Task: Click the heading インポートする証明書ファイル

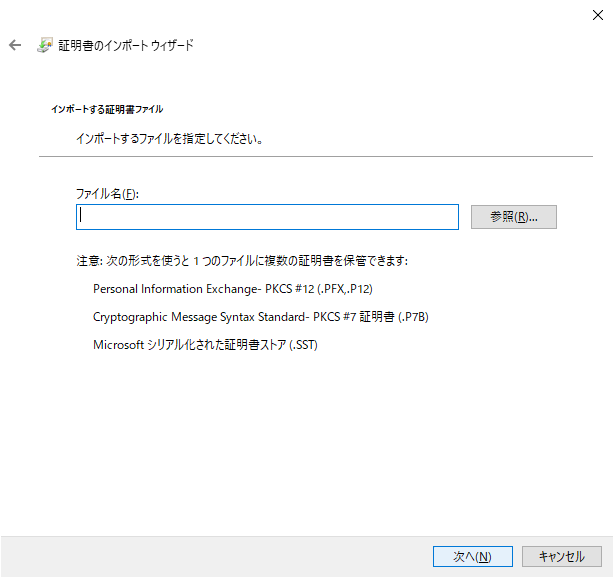Action: (x=107, y=109)
